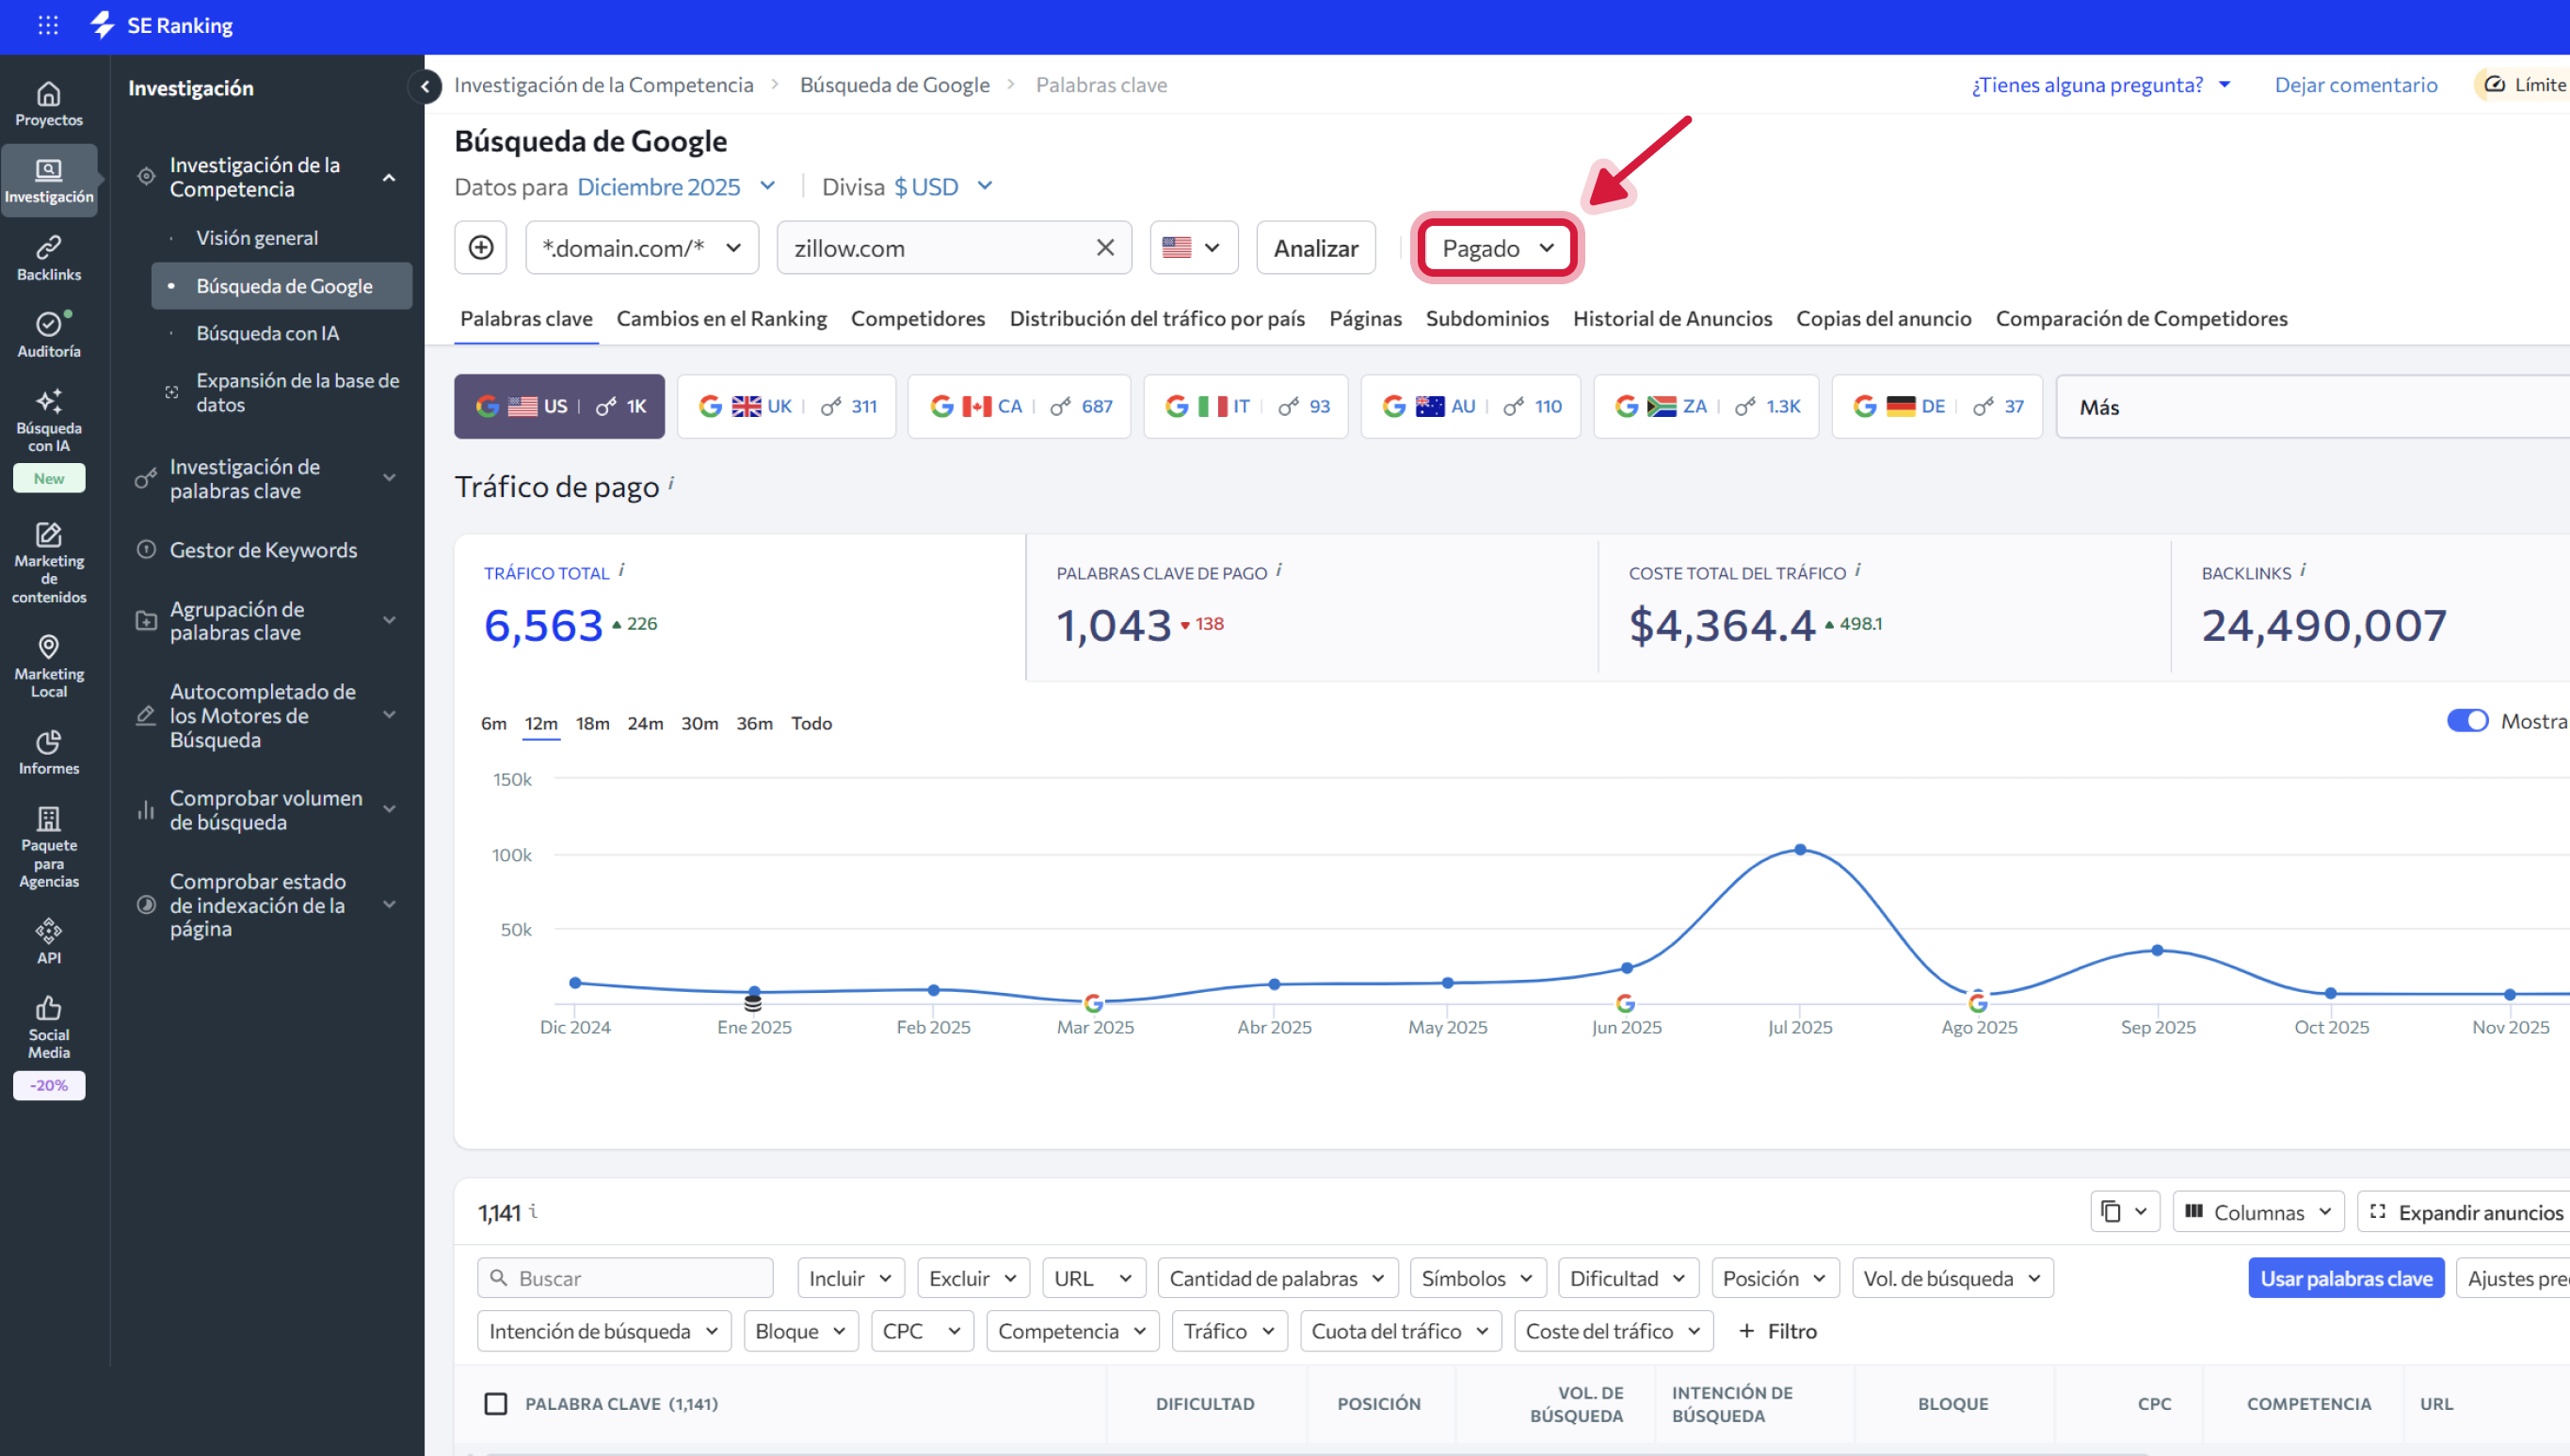2570x1456 pixels.
Task: Check the select-all box in the keyword table
Action: point(496,1403)
